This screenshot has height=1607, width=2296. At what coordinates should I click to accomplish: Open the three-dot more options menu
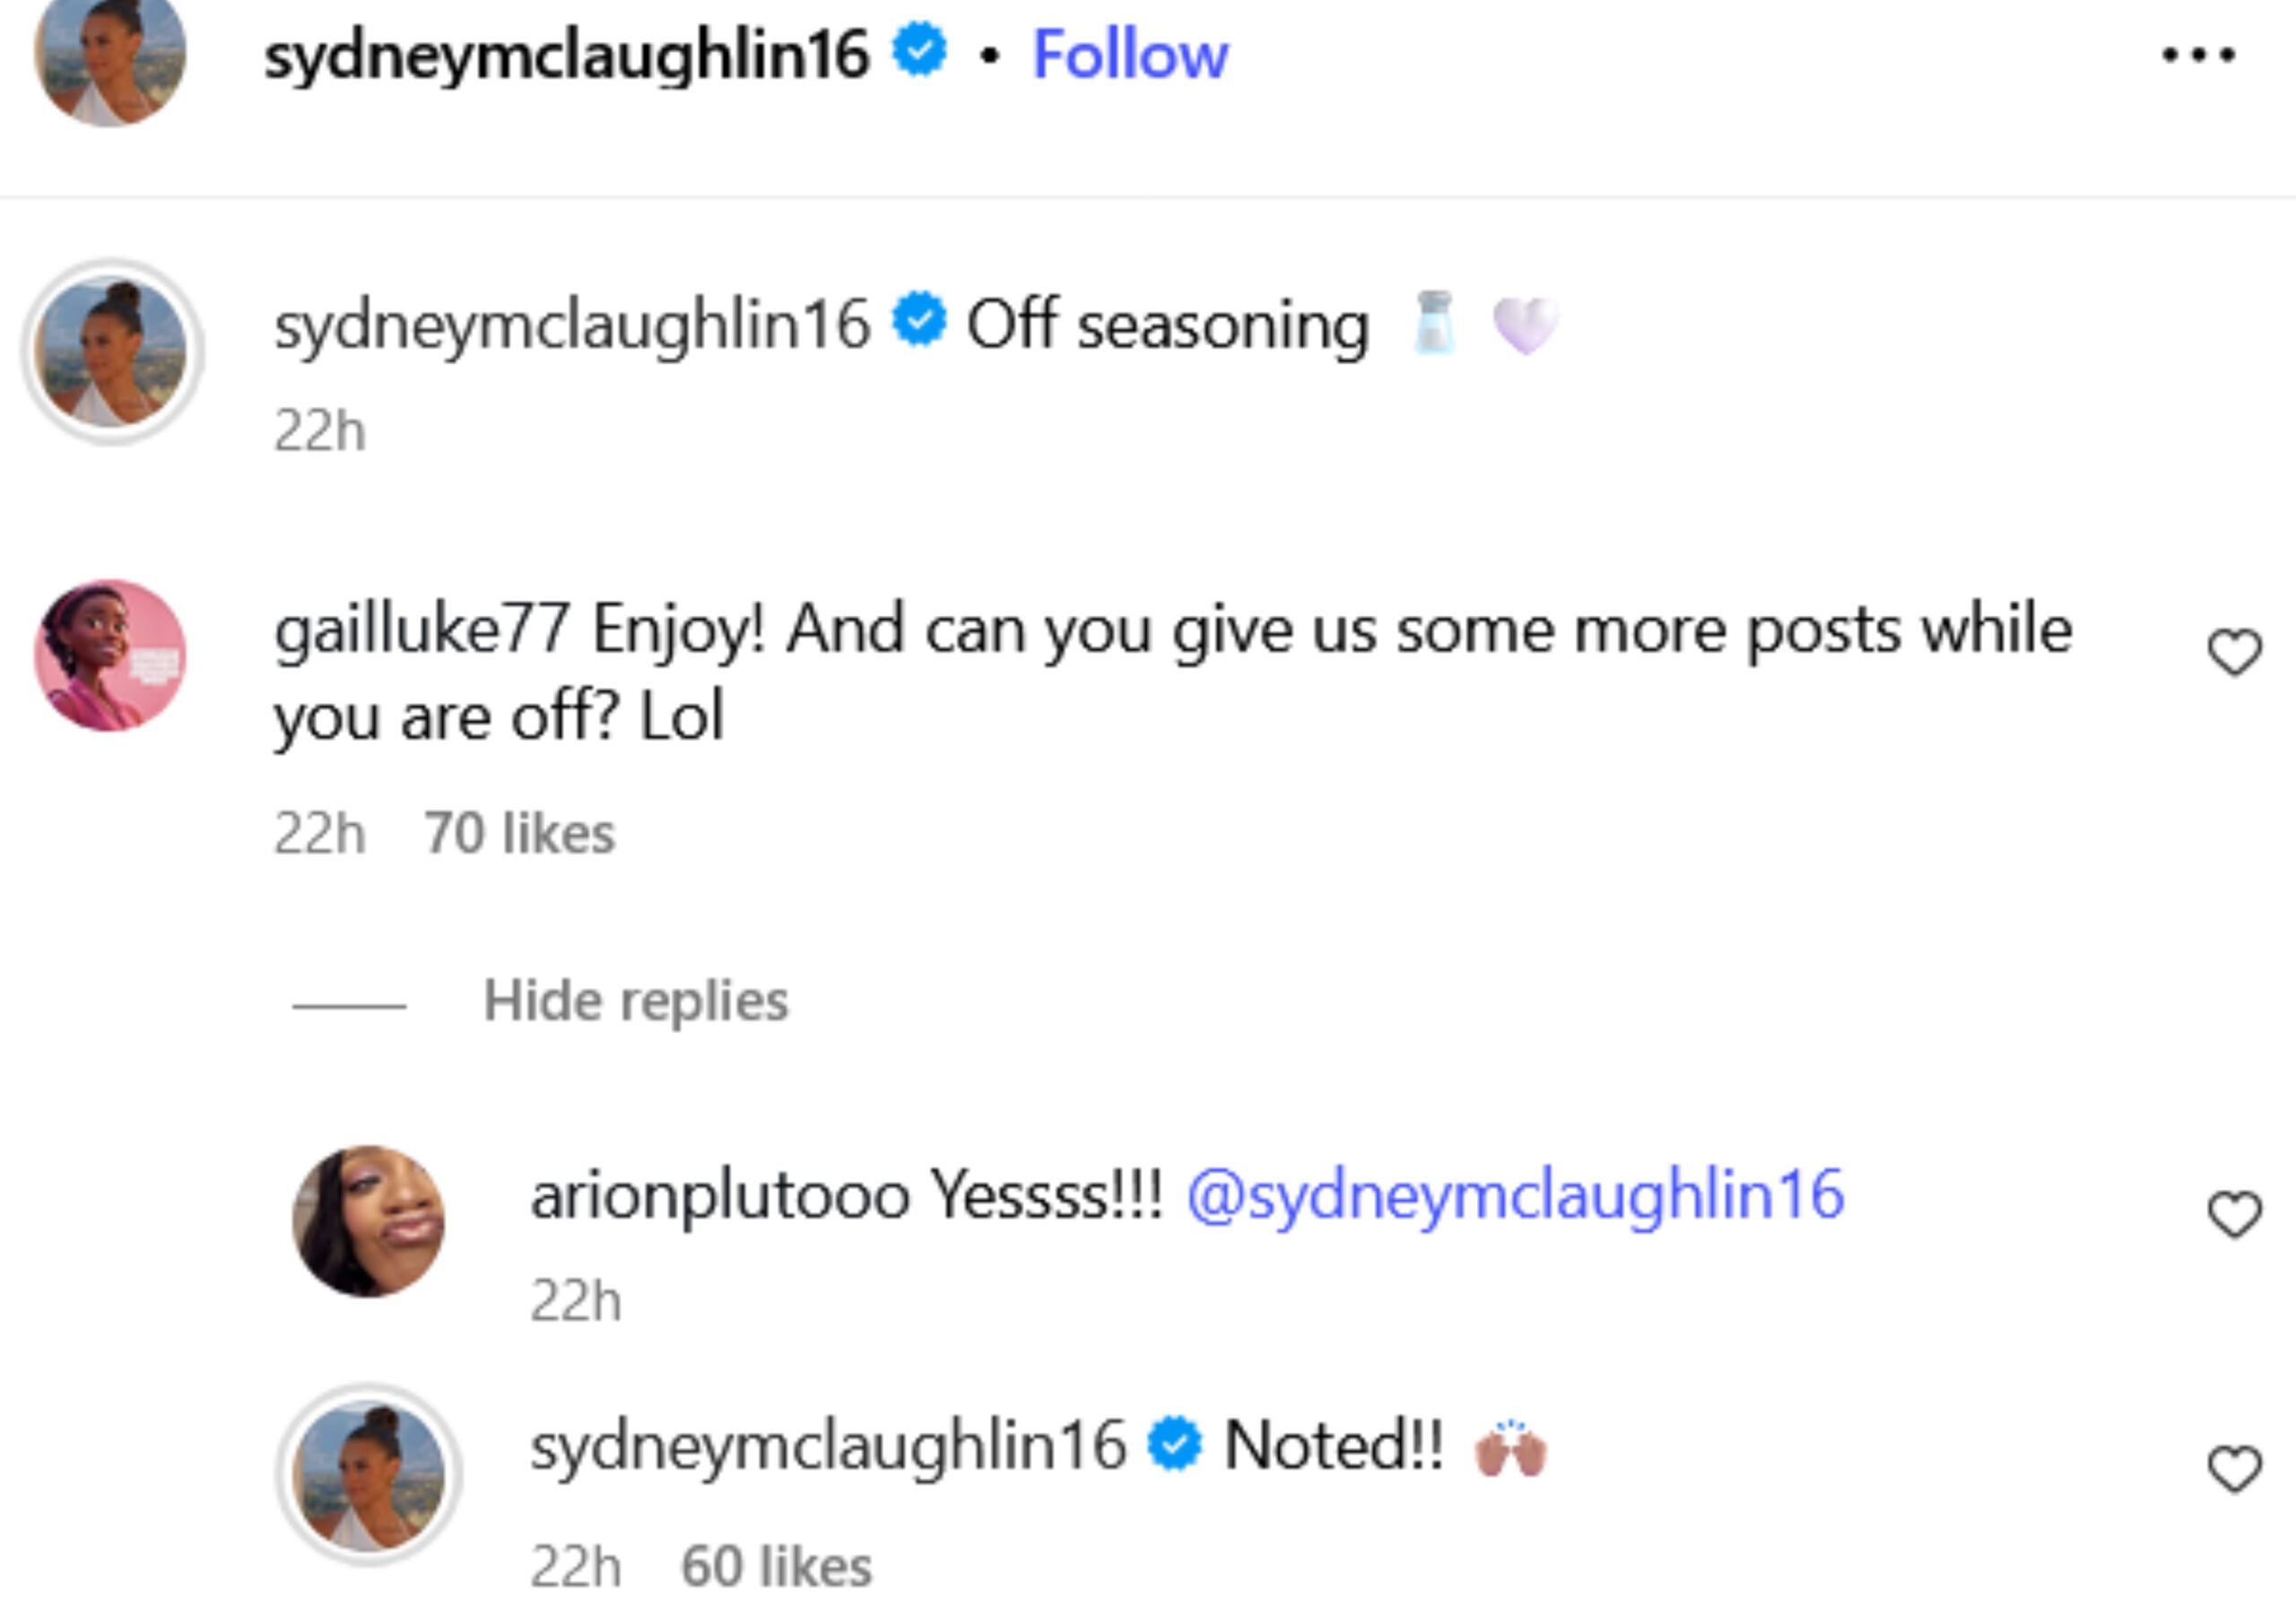pos(2198,55)
